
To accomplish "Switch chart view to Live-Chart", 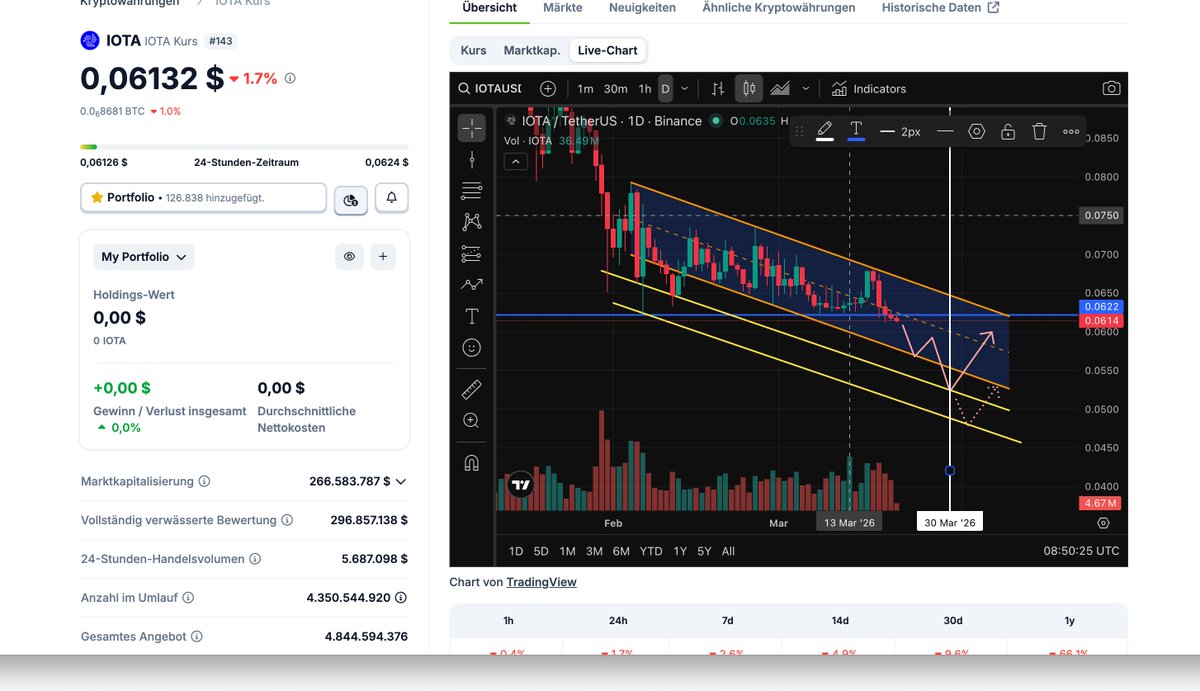I will click(x=608, y=50).
